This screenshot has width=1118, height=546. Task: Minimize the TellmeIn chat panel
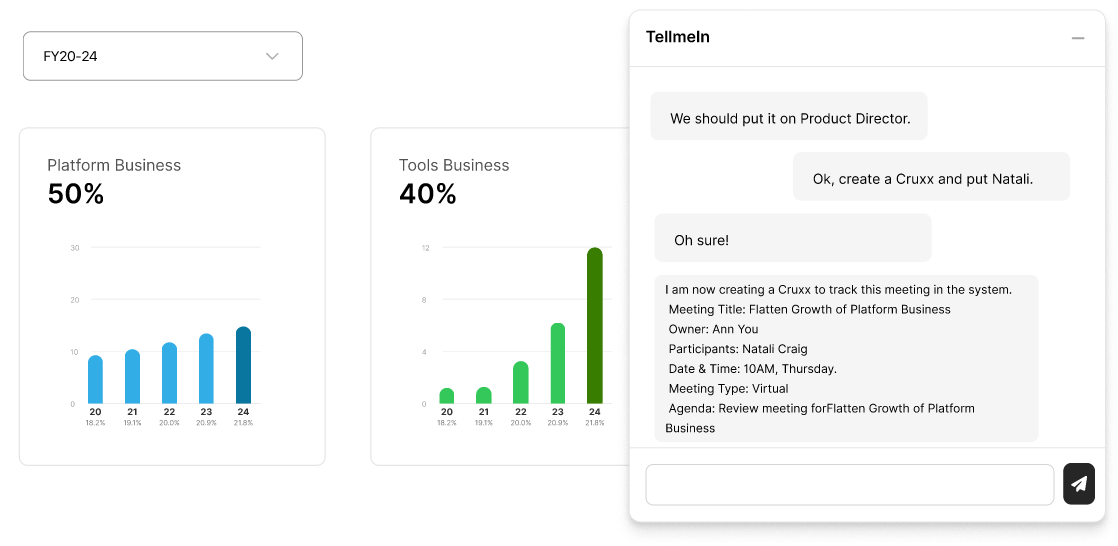pos(1078,38)
